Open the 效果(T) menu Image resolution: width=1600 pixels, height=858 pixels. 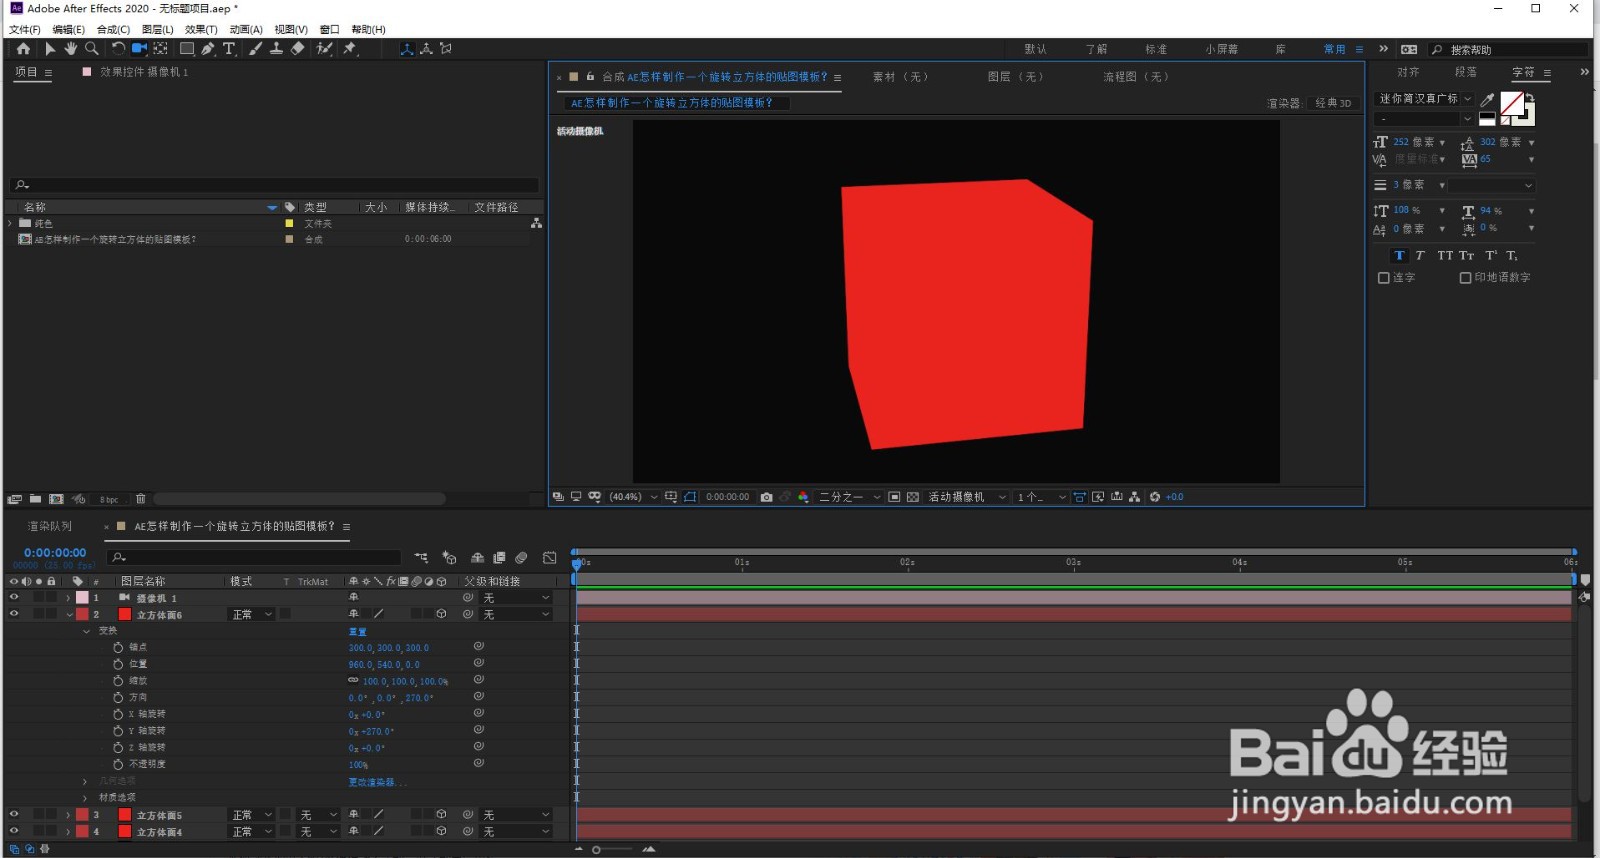click(201, 30)
